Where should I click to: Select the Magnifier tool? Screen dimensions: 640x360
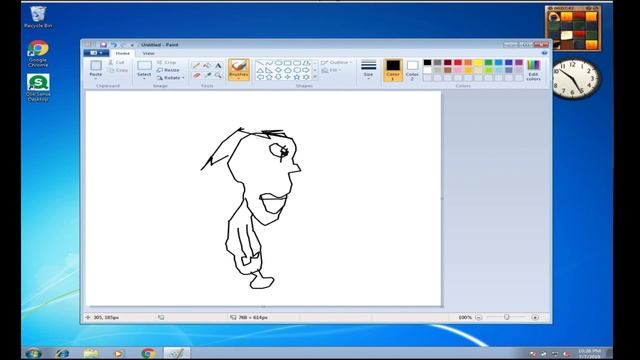218,76
